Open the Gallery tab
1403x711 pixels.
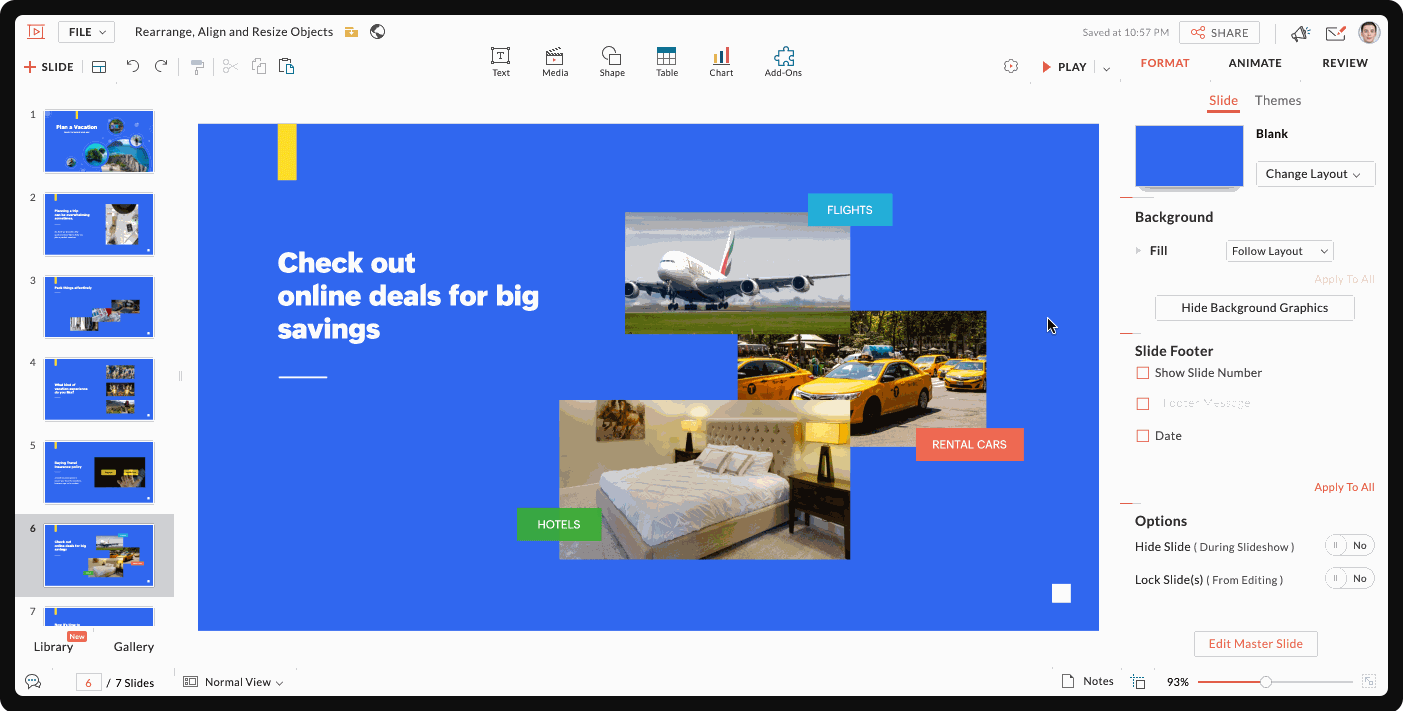coord(134,647)
